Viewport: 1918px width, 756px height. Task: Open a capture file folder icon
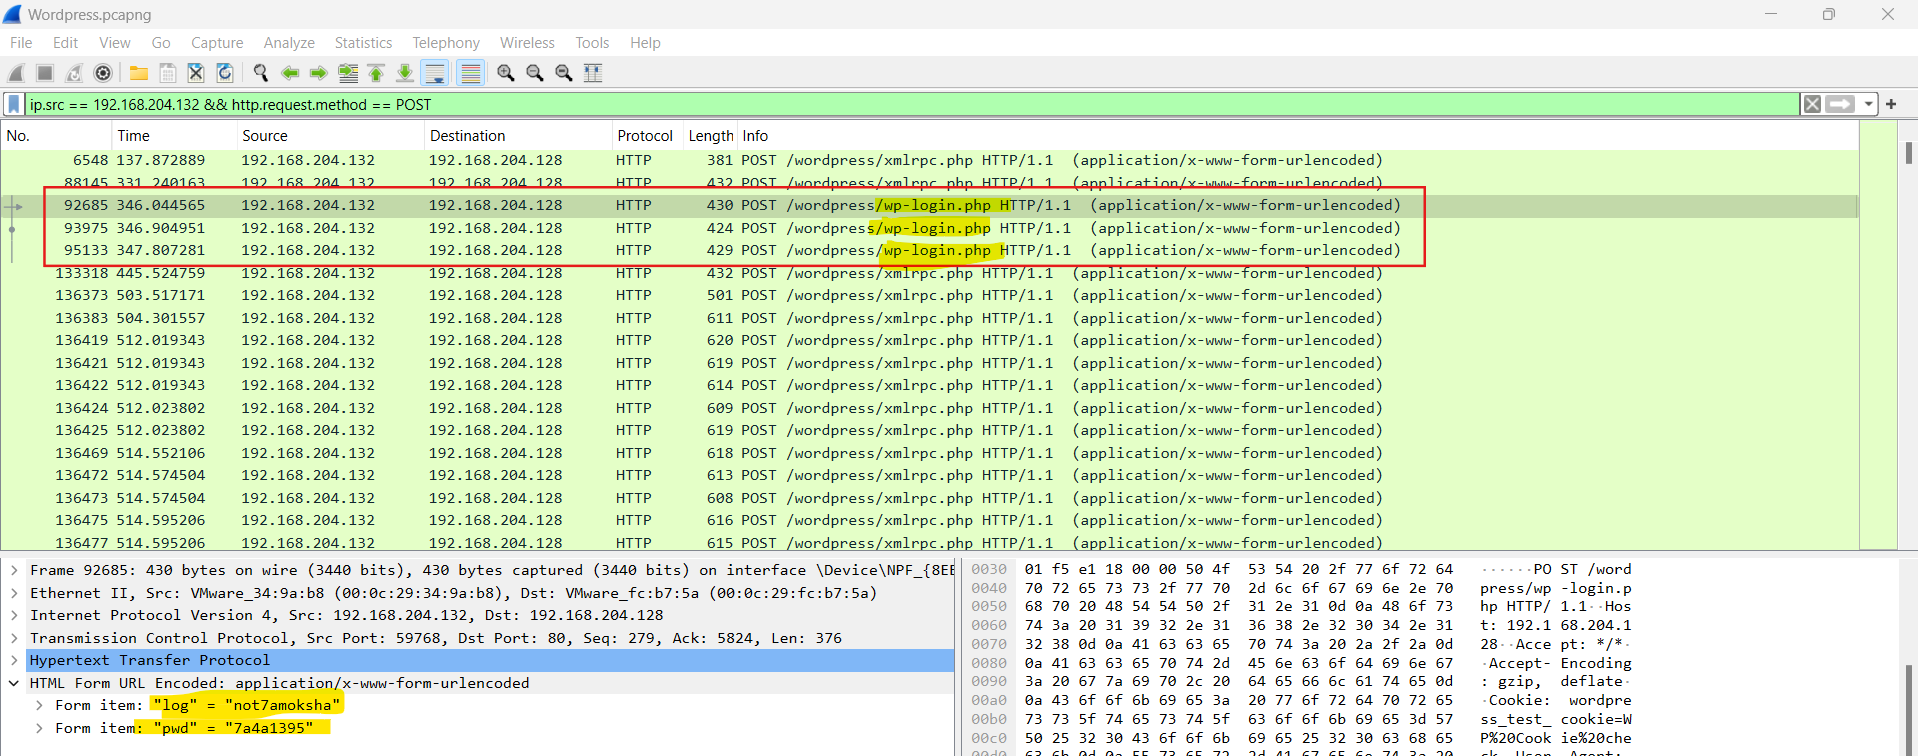(139, 73)
